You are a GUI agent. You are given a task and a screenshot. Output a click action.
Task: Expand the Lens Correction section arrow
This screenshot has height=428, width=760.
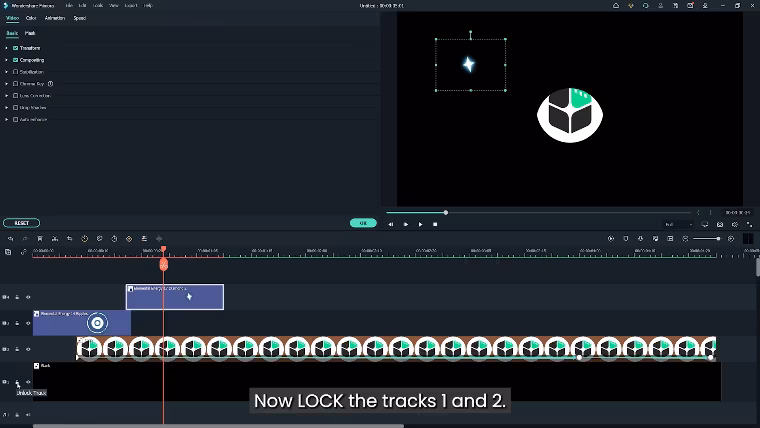(x=7, y=96)
